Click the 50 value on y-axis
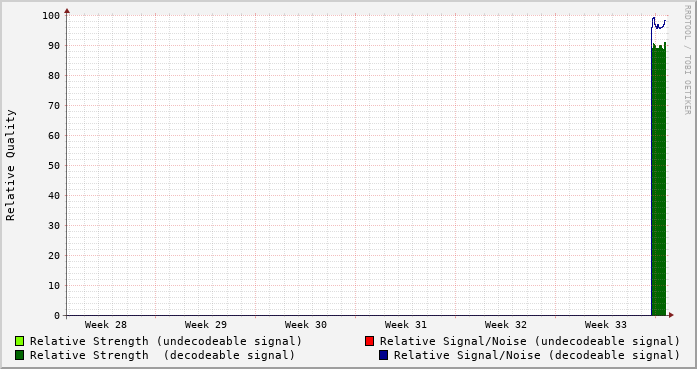 (54, 165)
